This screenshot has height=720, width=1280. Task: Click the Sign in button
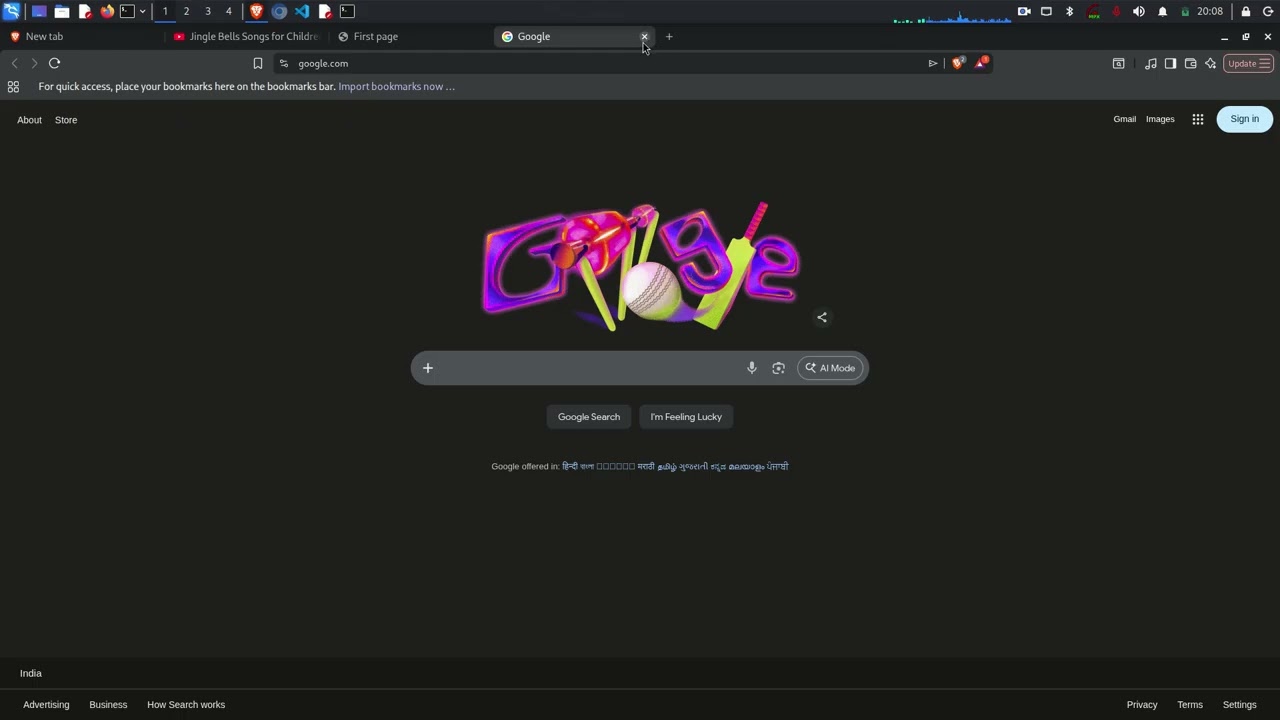click(x=1245, y=119)
